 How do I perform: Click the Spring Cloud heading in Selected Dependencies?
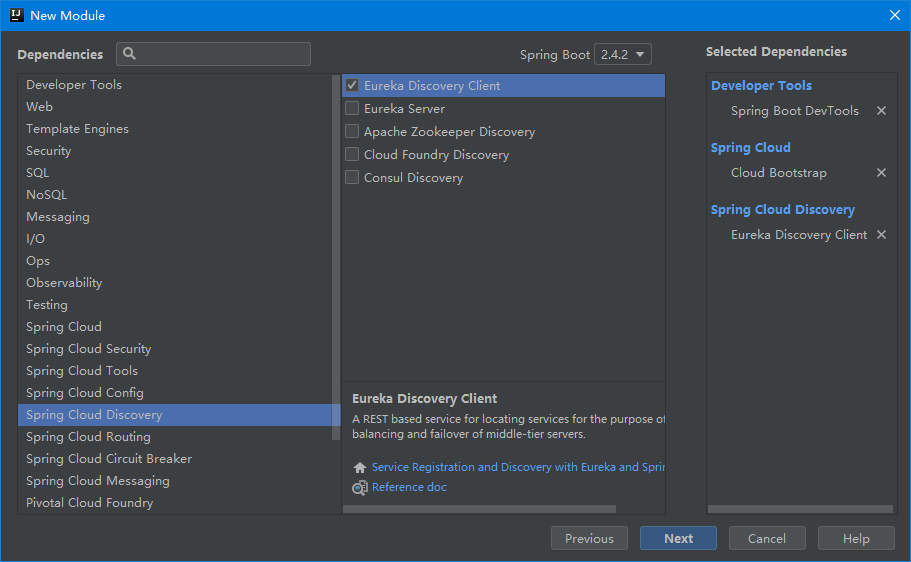[x=751, y=148]
